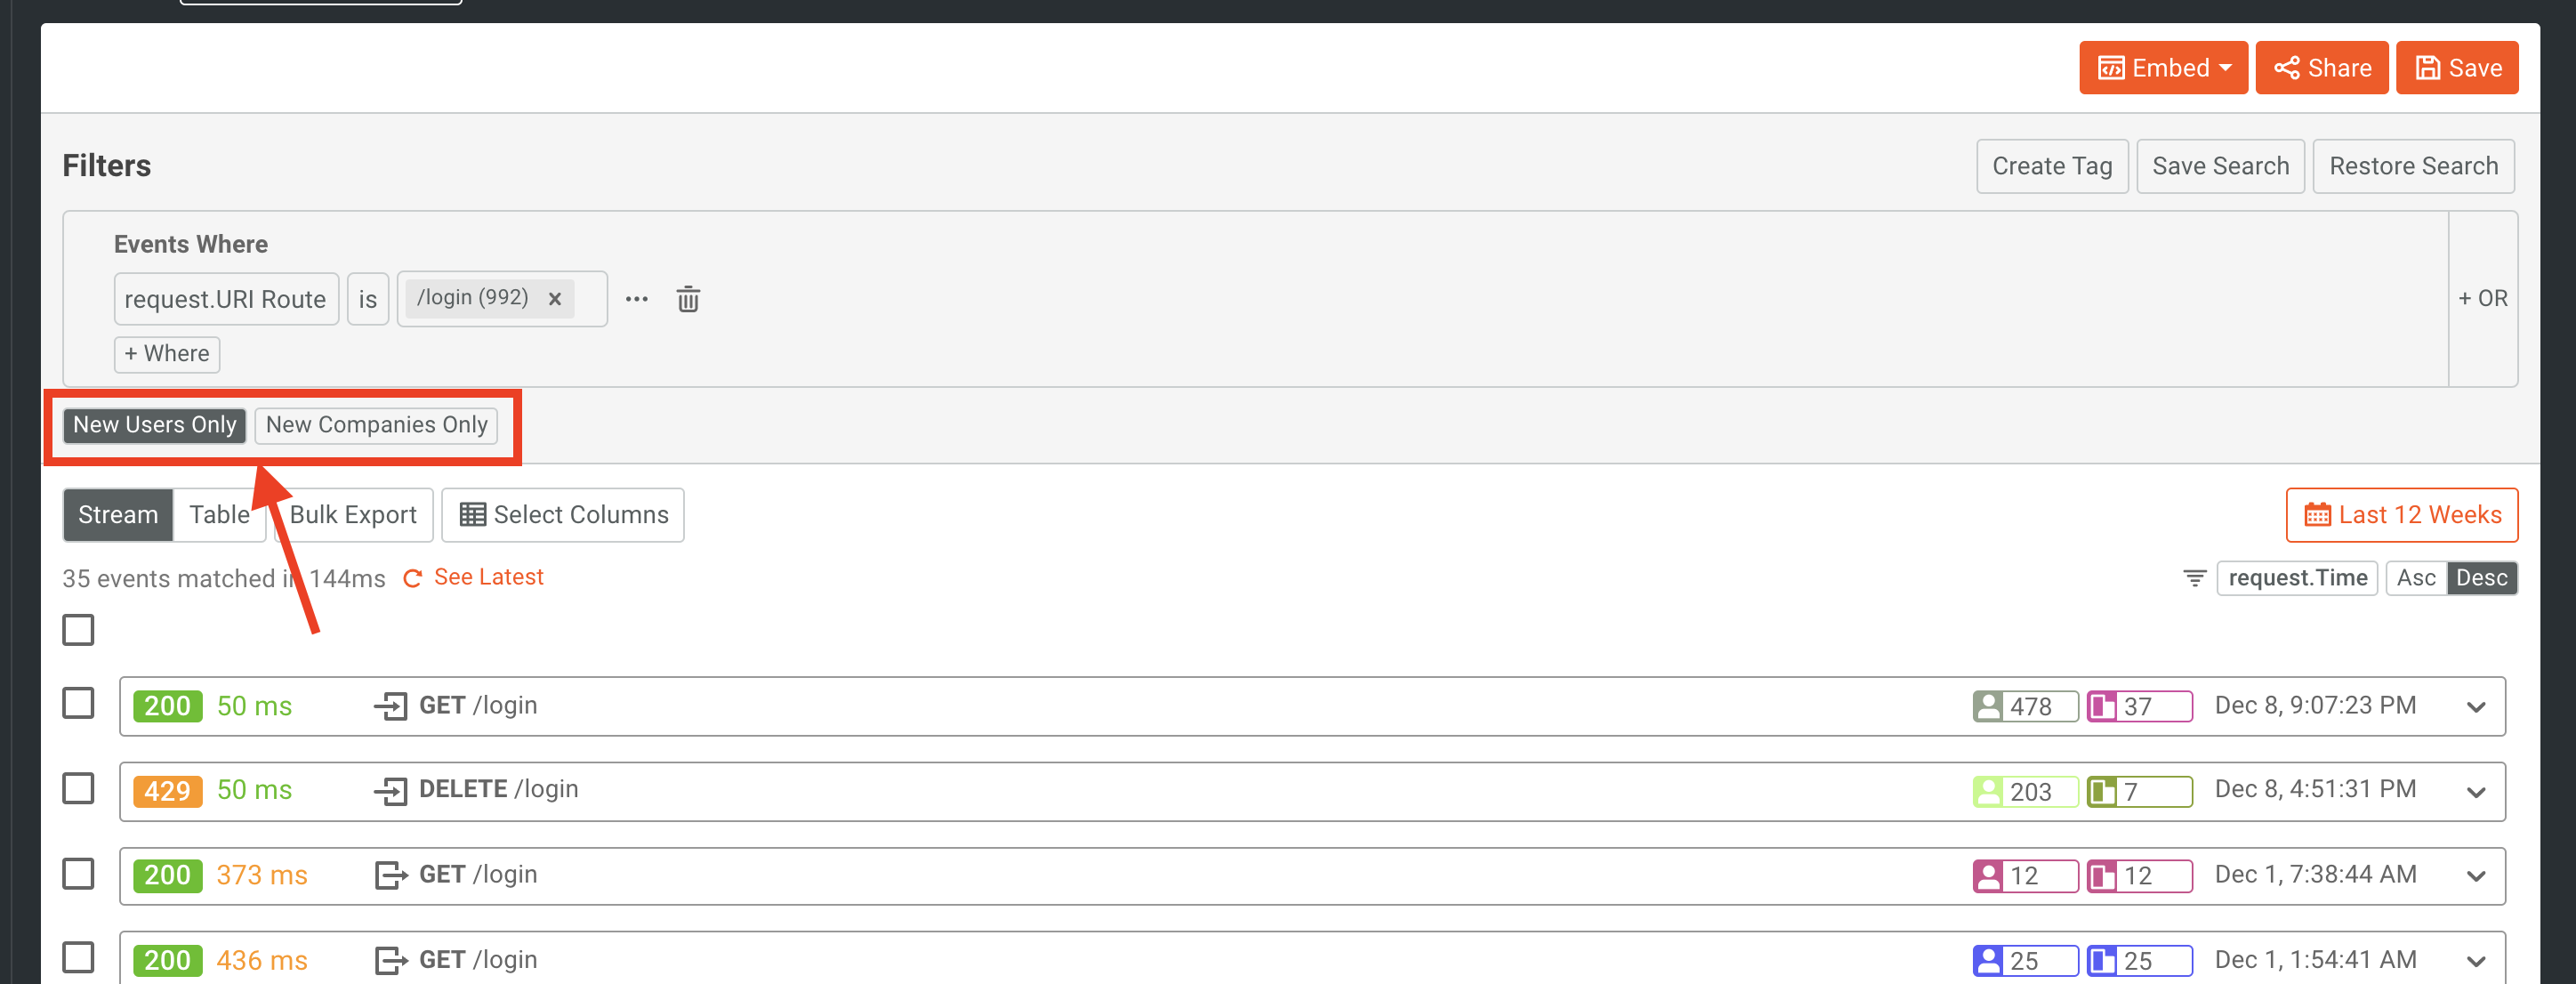The image size is (2576, 984).
Task: Click the user 478 badge
Action: tap(2024, 706)
